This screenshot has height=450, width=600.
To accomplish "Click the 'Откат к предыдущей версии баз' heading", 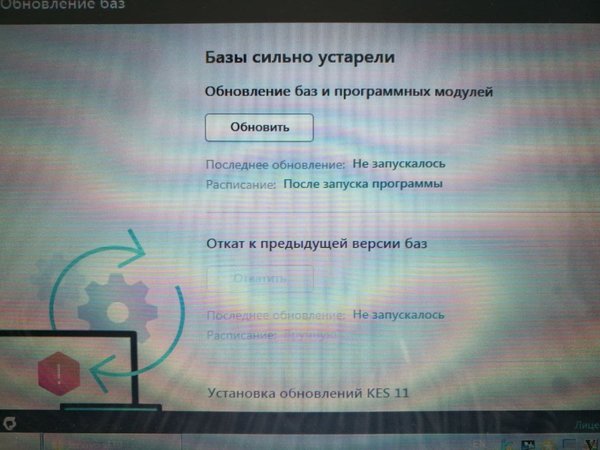I will click(x=316, y=244).
